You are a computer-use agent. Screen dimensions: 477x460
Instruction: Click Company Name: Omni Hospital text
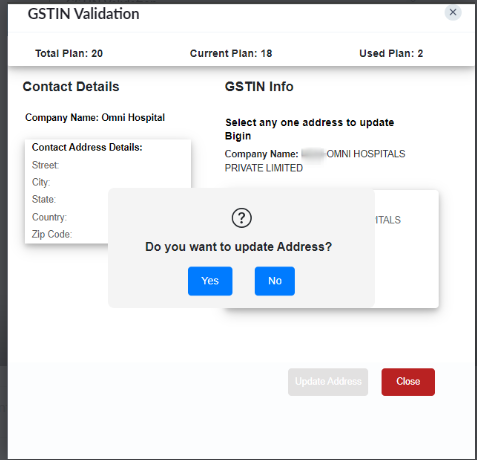coord(95,118)
